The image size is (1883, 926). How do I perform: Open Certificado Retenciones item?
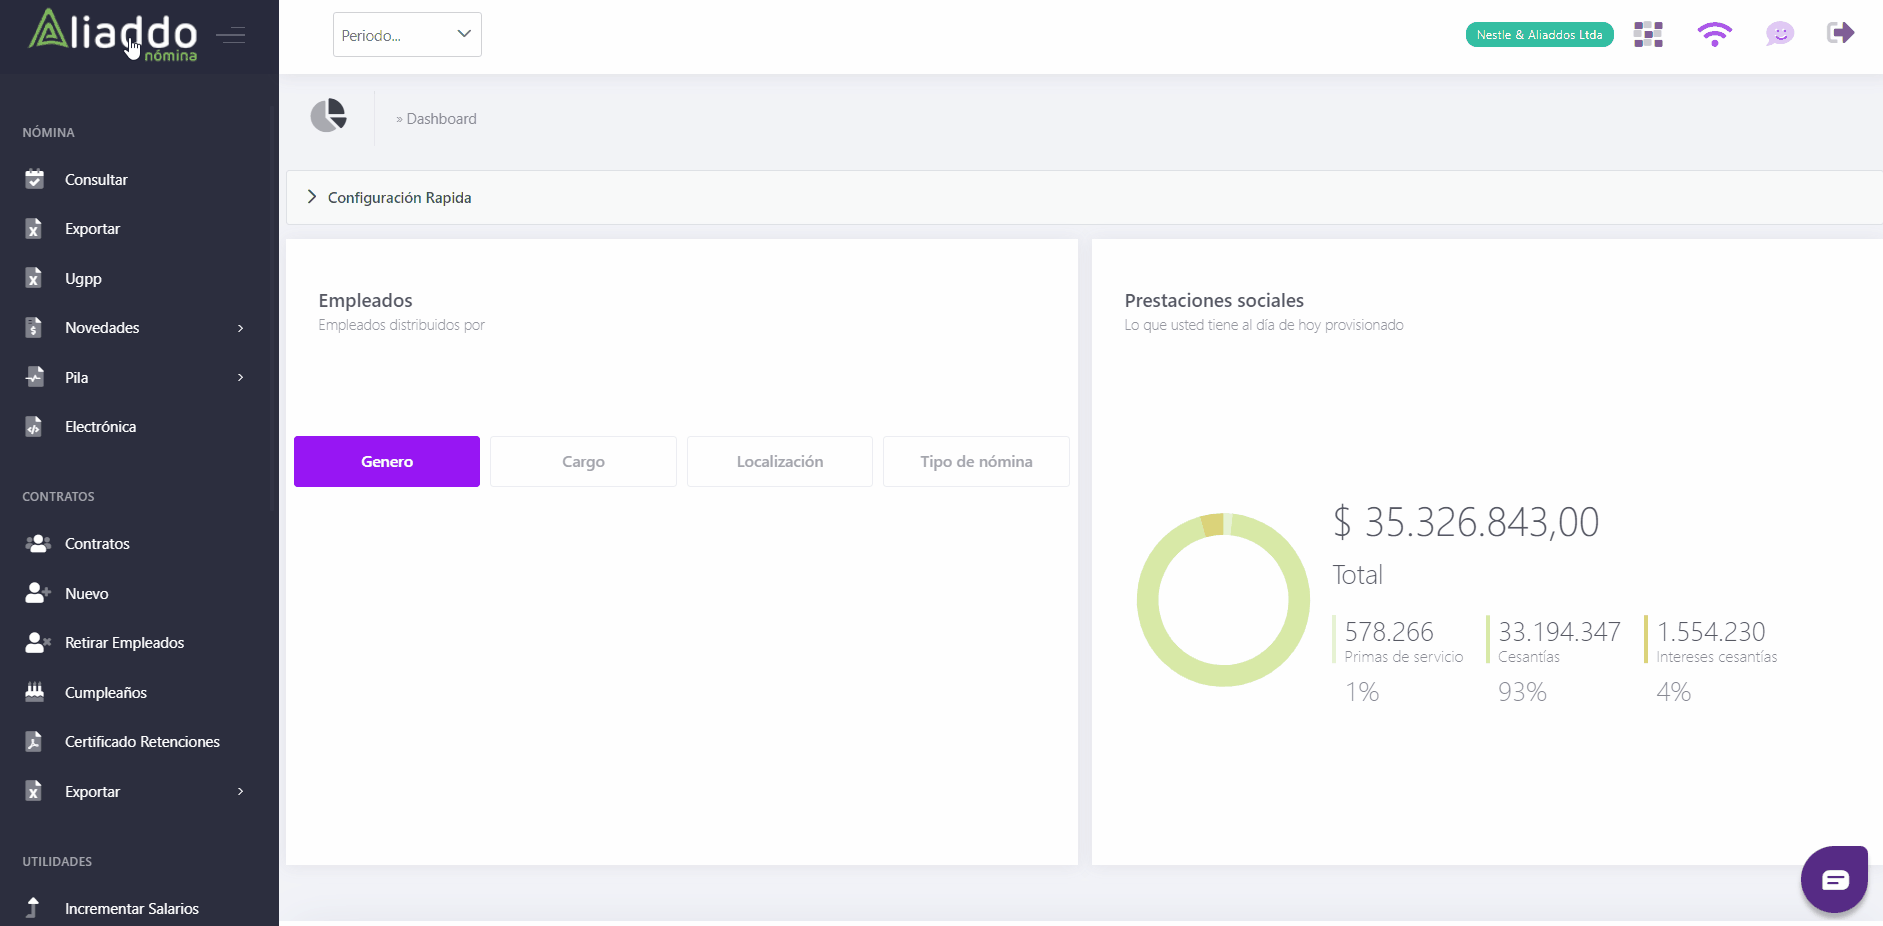[x=142, y=742]
